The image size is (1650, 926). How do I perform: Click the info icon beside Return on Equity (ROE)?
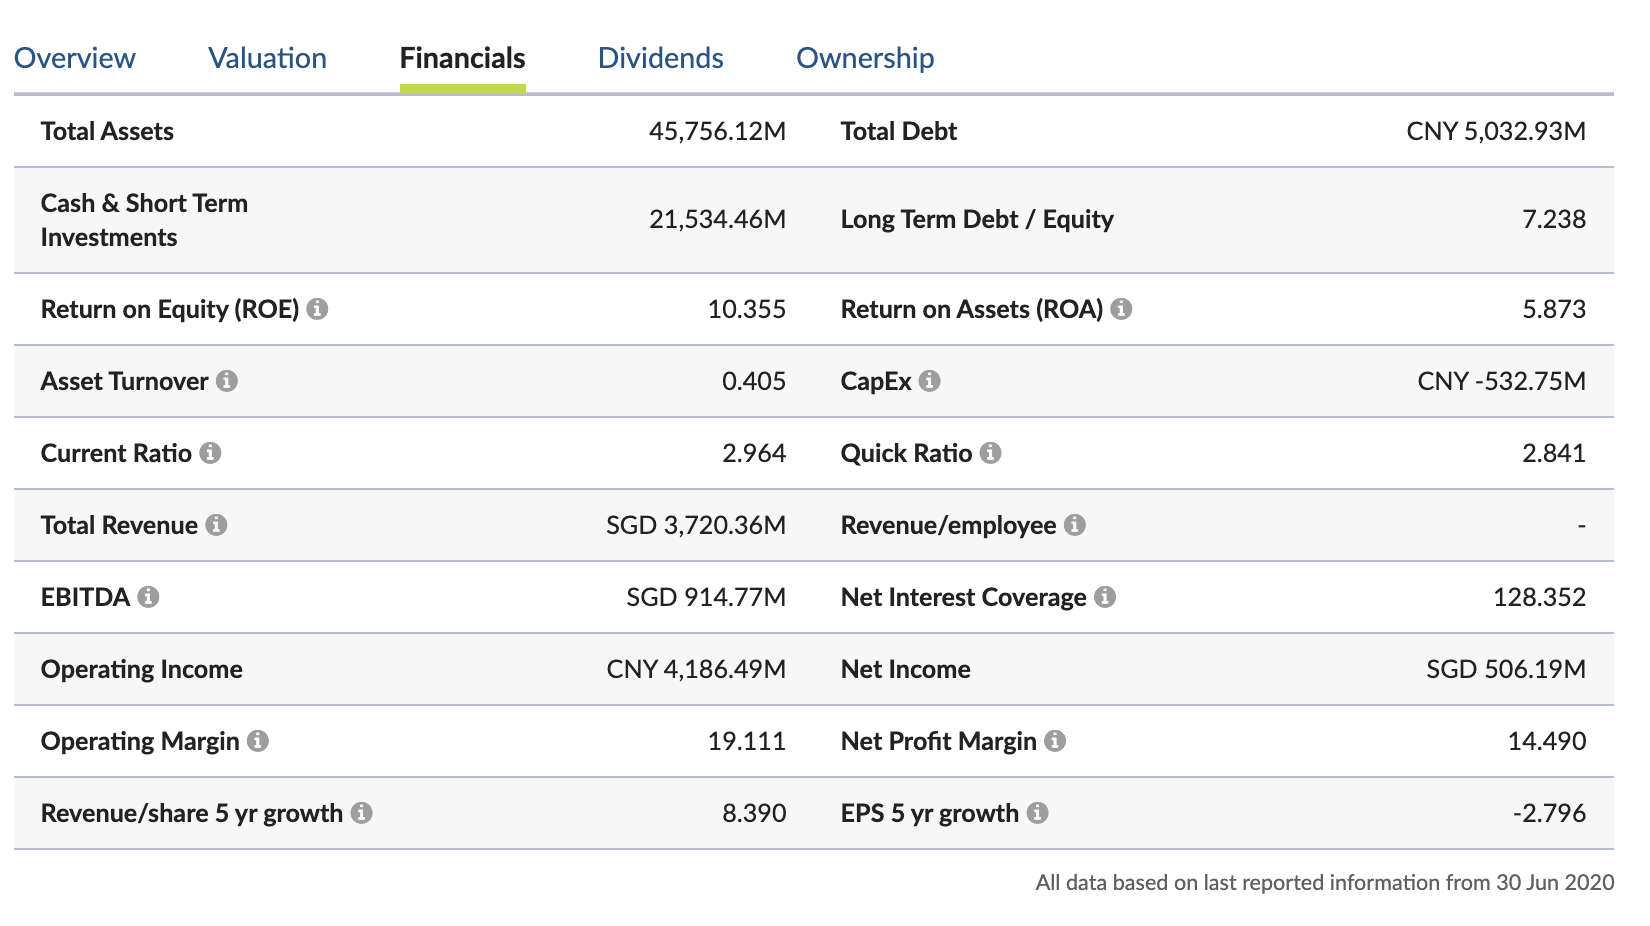pyautogui.click(x=317, y=309)
